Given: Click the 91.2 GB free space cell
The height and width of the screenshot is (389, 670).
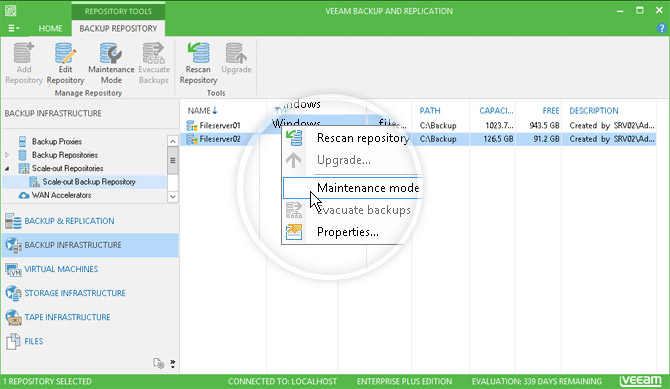Looking at the screenshot, I should [x=546, y=139].
